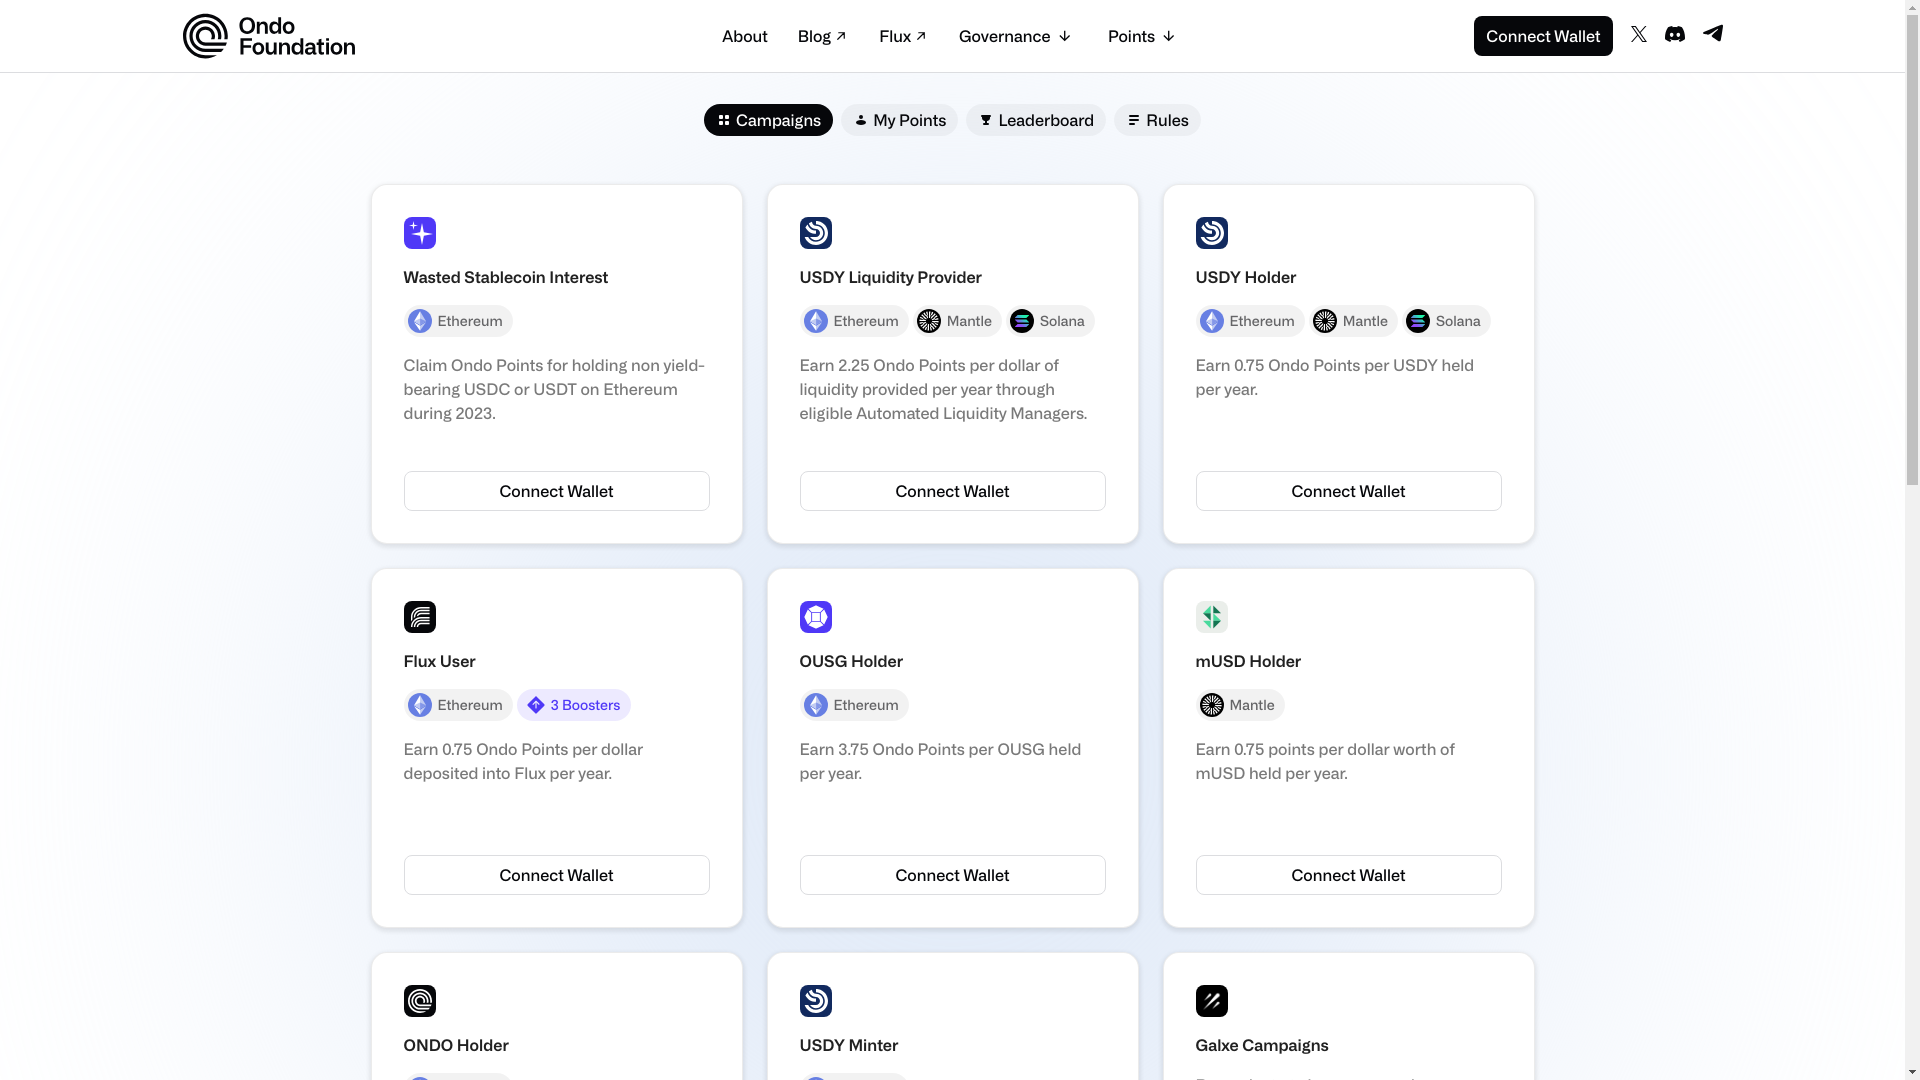Click the OUSG Holder card icon
The height and width of the screenshot is (1080, 1920).
816,617
